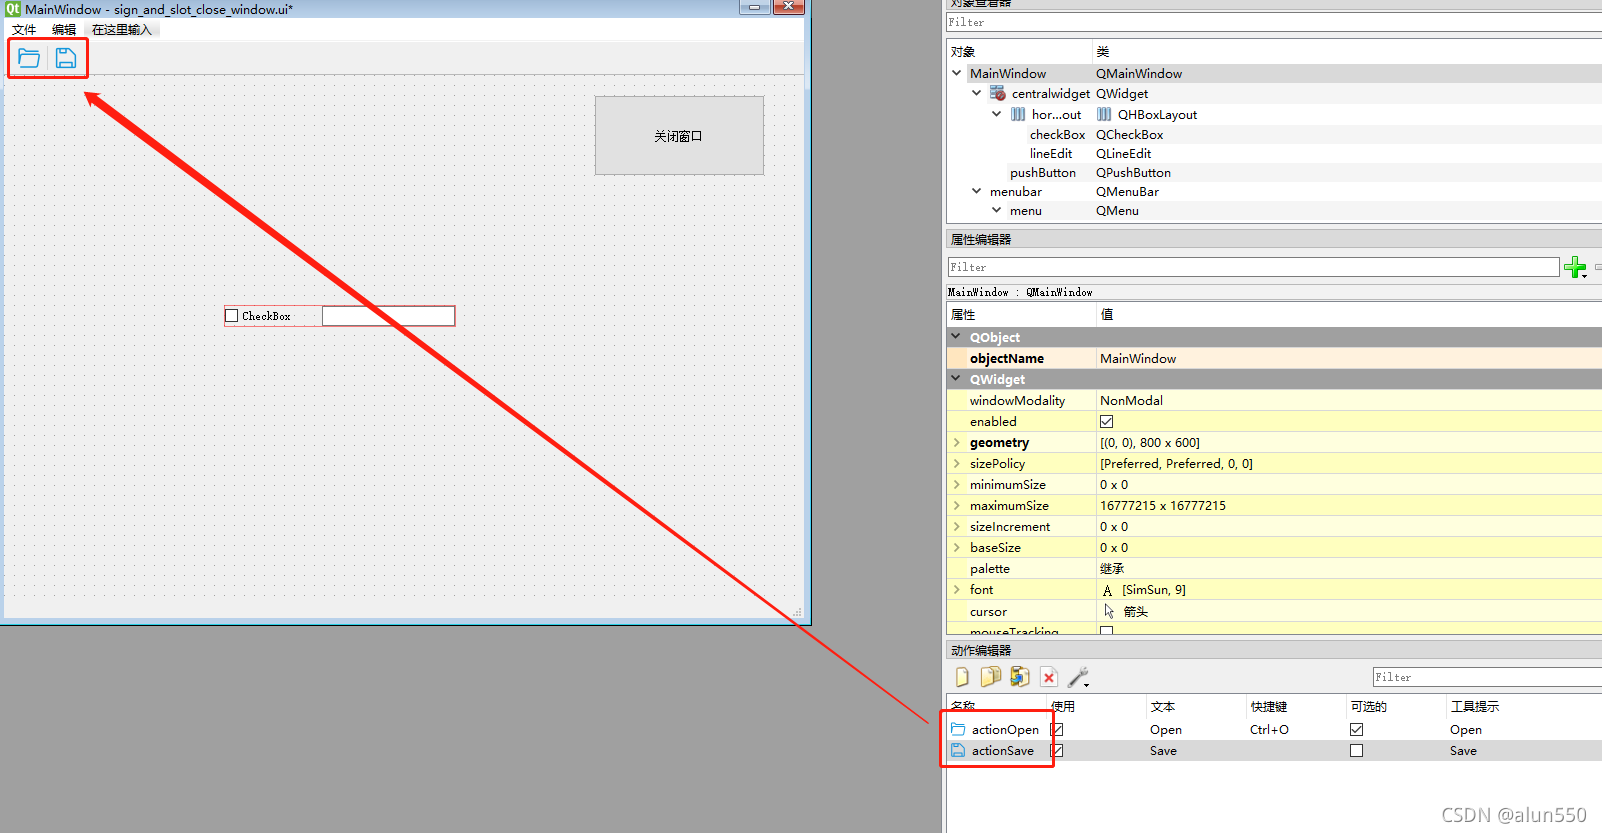This screenshot has width=1602, height=833.
Task: Close the form window with the red X
Action: click(x=789, y=6)
